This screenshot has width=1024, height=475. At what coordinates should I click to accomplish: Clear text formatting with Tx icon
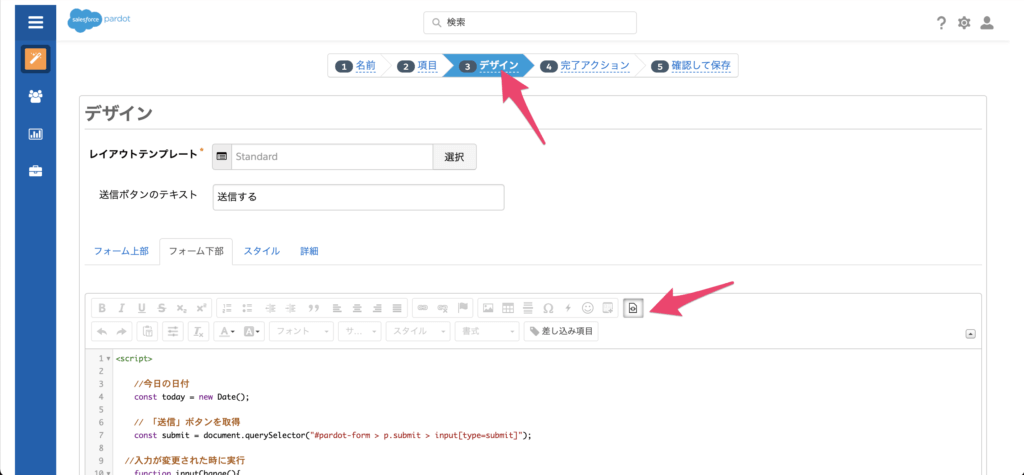[x=198, y=332]
